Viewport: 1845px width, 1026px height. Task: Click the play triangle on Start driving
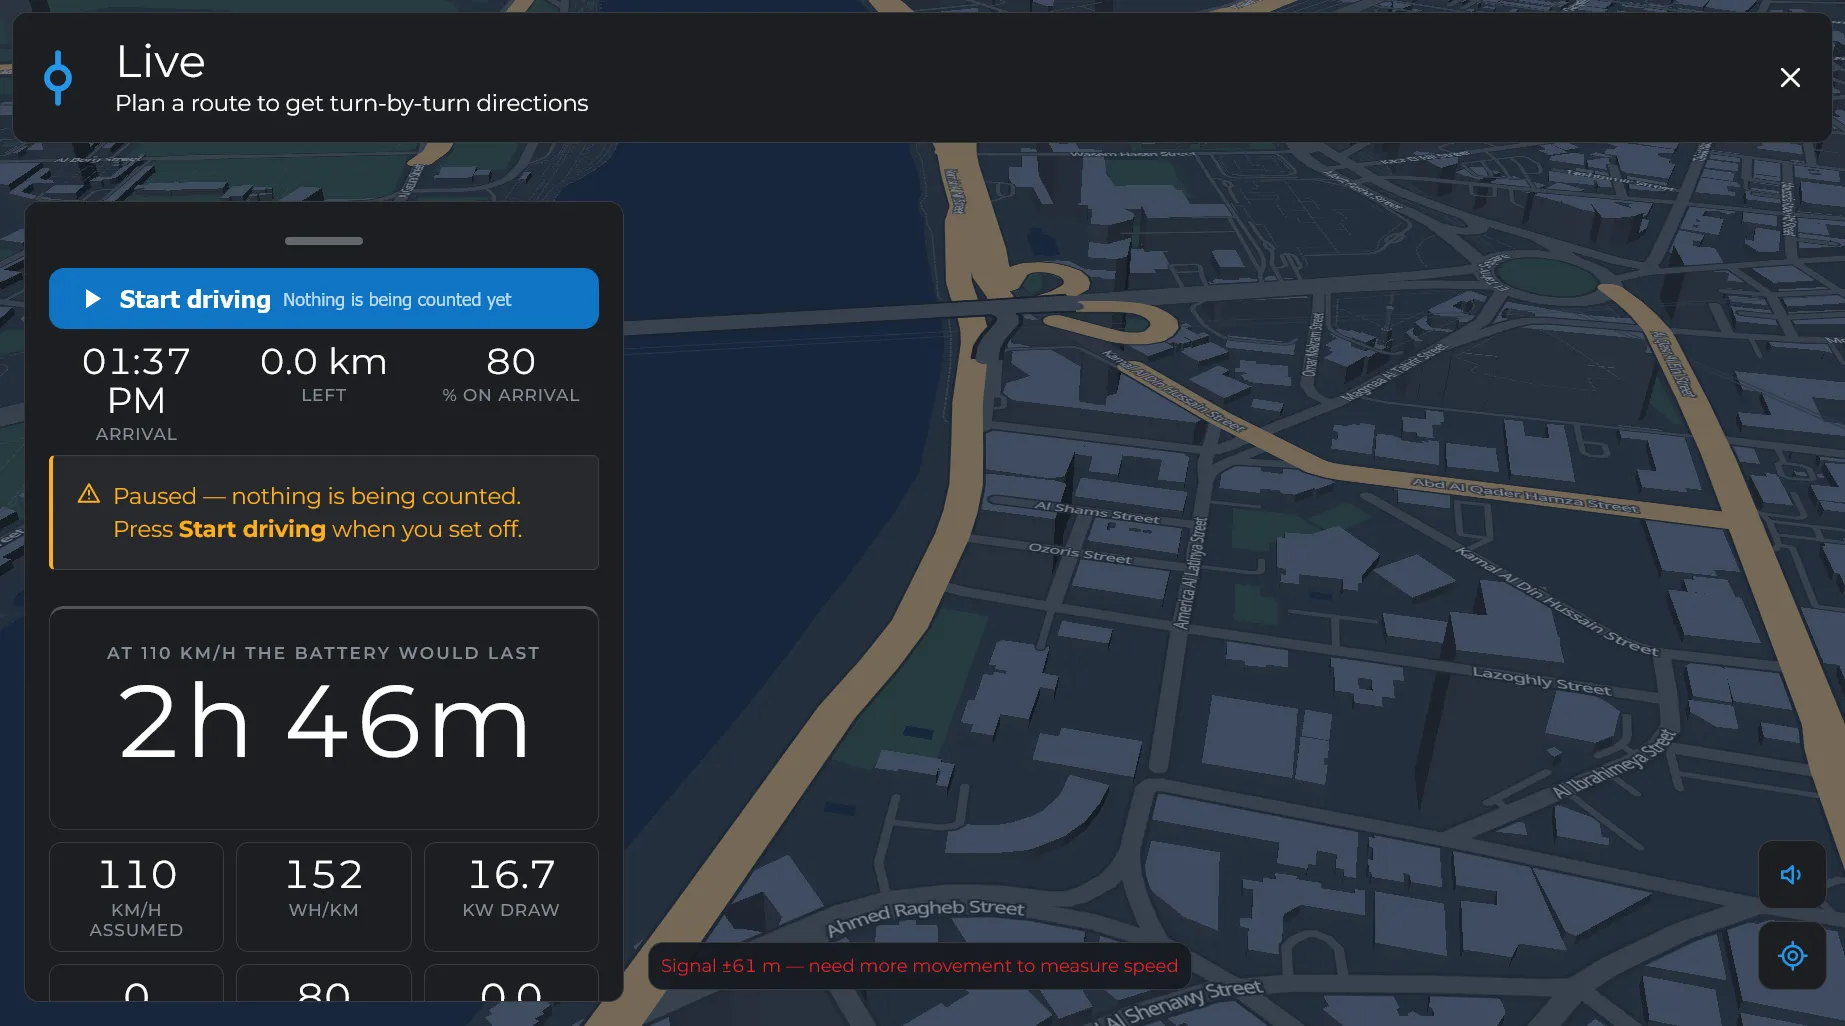[x=93, y=299]
